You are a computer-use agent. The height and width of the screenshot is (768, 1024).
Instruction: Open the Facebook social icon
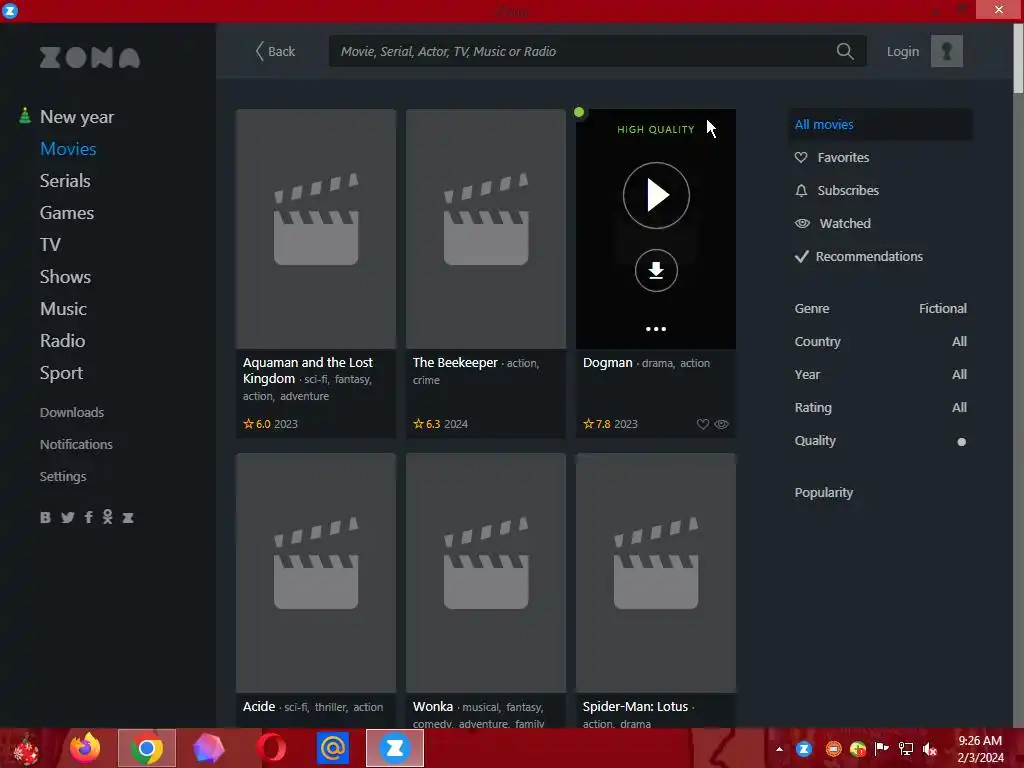pyautogui.click(x=88, y=517)
